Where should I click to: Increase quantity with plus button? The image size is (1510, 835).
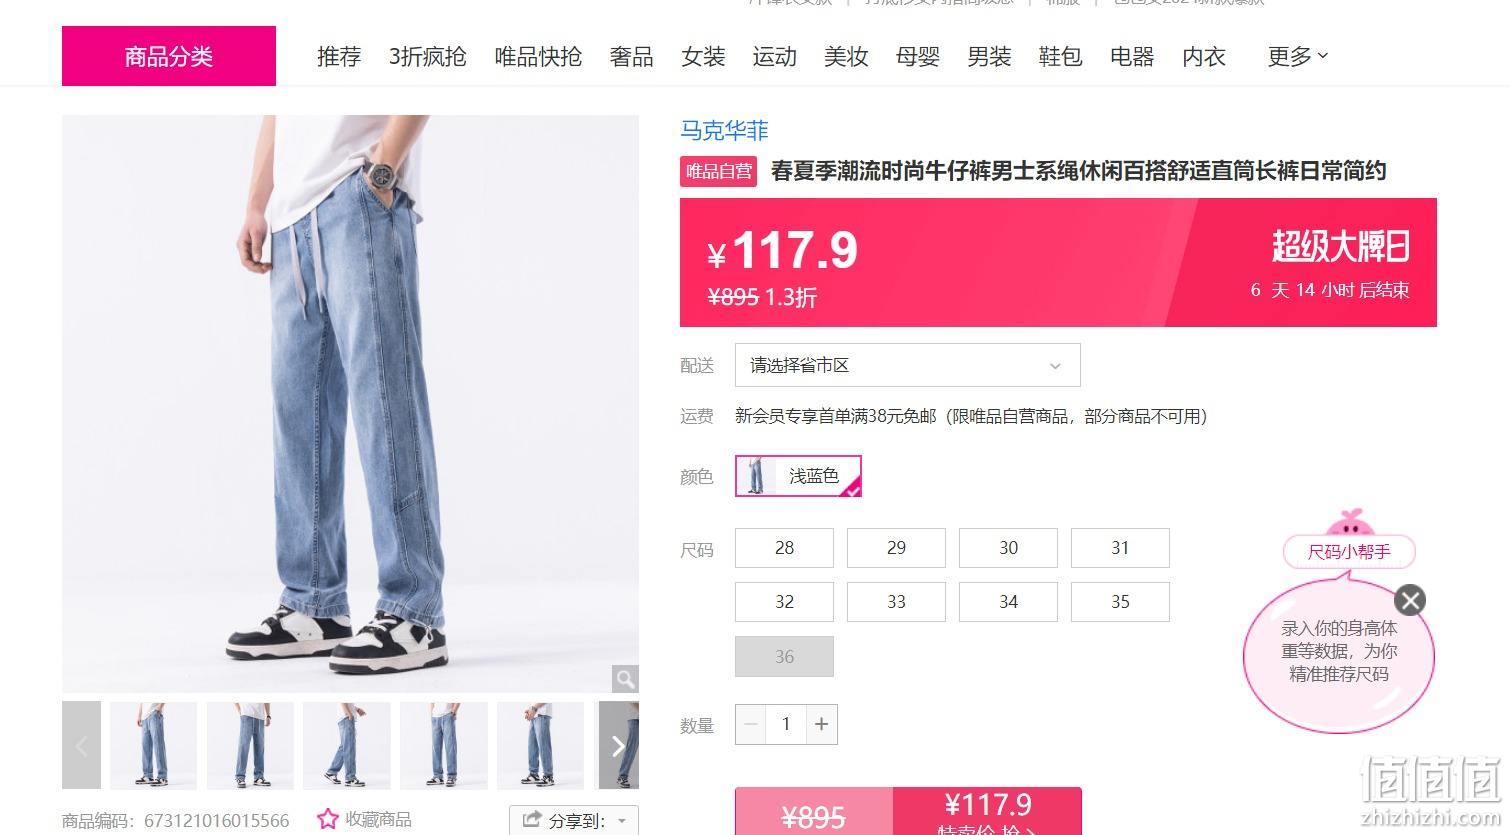[821, 724]
